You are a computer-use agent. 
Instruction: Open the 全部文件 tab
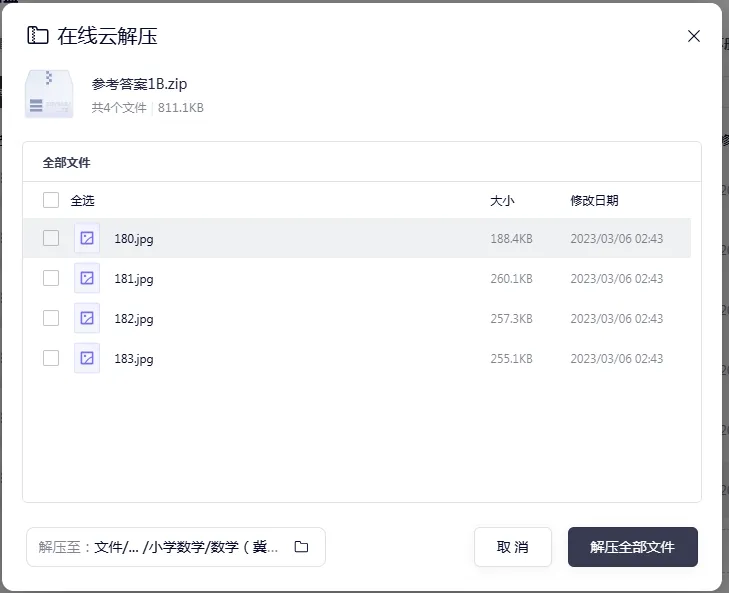66,163
